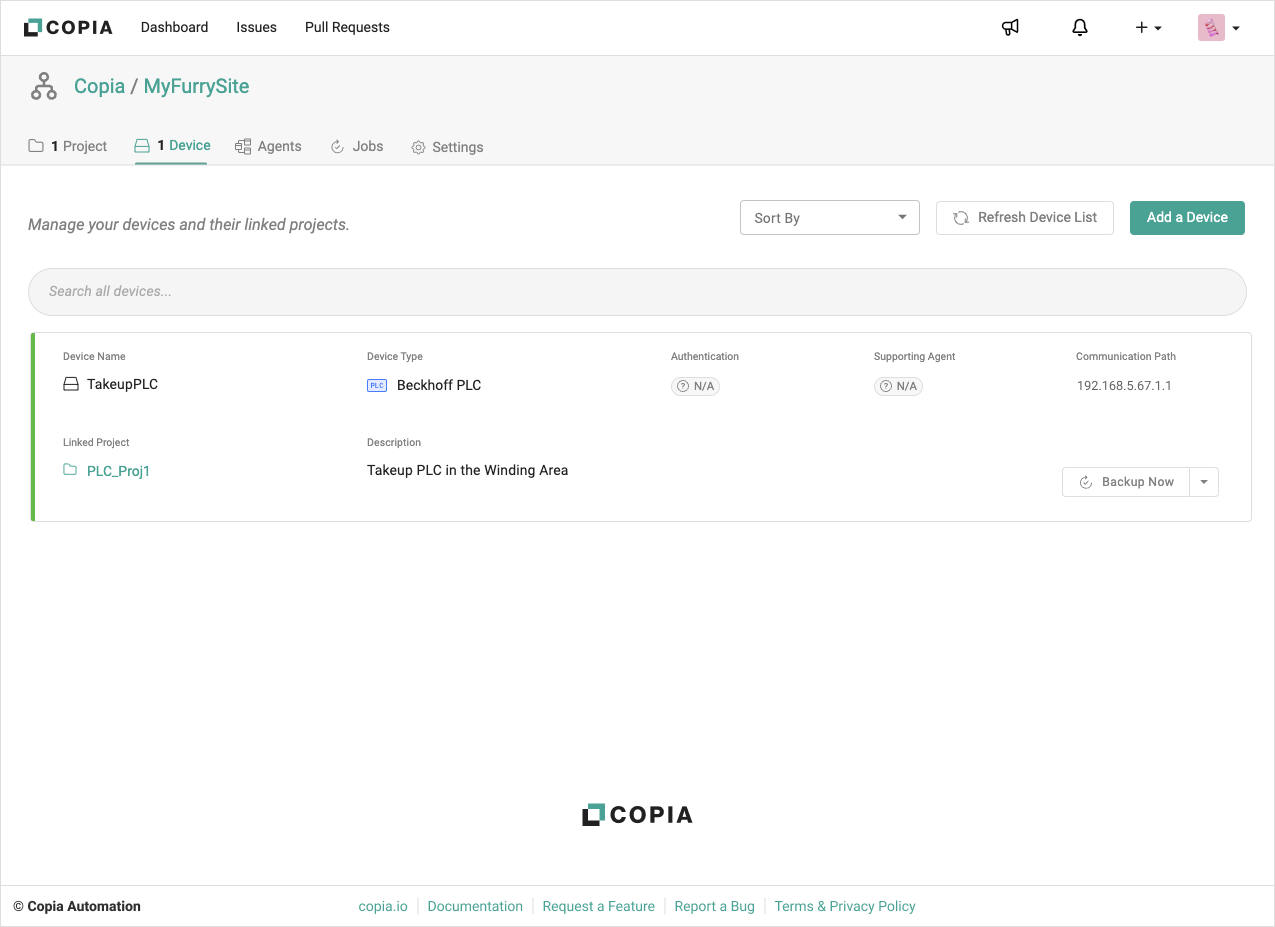Click the Authentication N/A badge
The height and width of the screenshot is (927, 1275).
[x=695, y=386]
